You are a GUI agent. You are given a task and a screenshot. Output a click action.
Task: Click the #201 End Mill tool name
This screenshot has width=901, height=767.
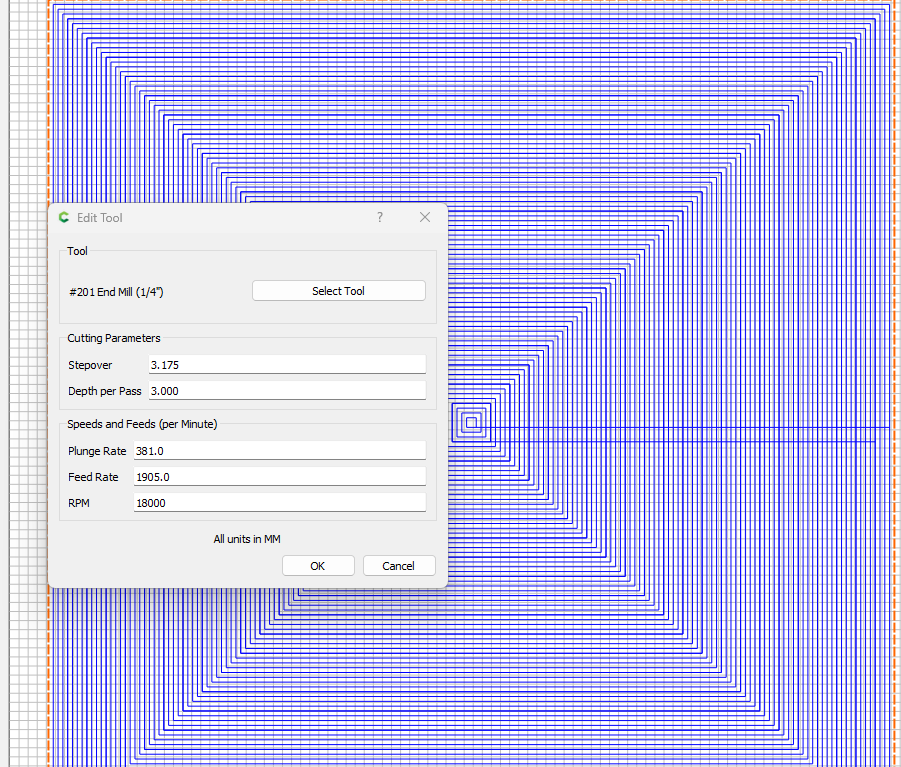[116, 291]
